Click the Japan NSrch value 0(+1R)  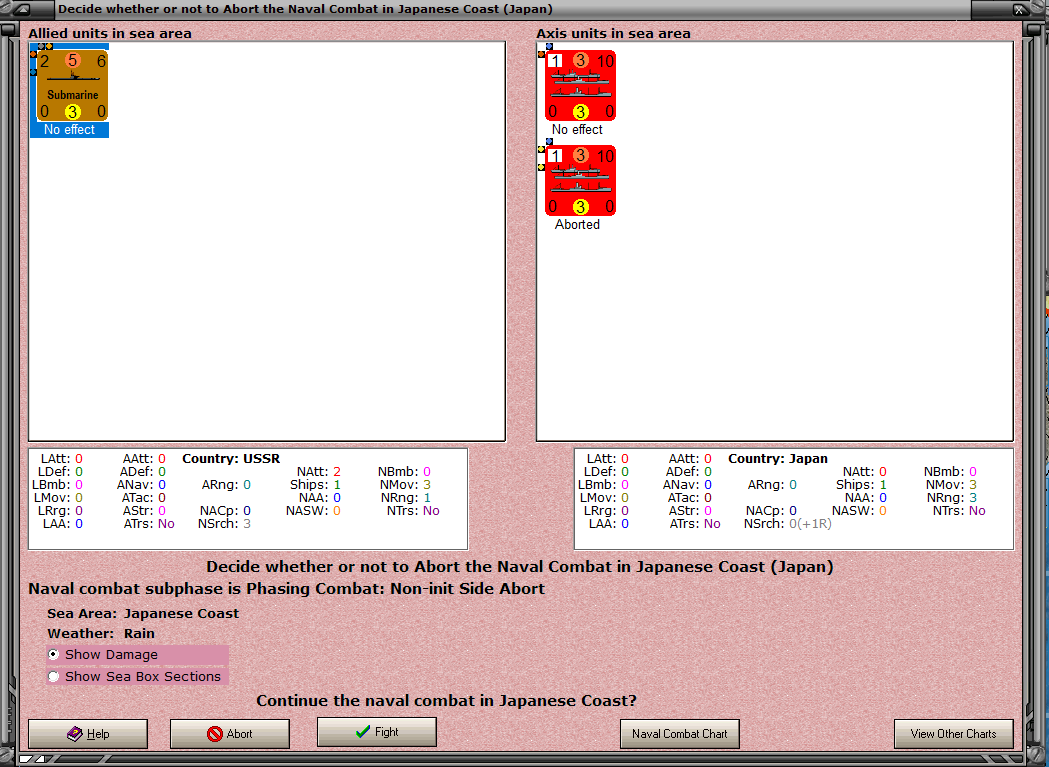[x=810, y=523]
